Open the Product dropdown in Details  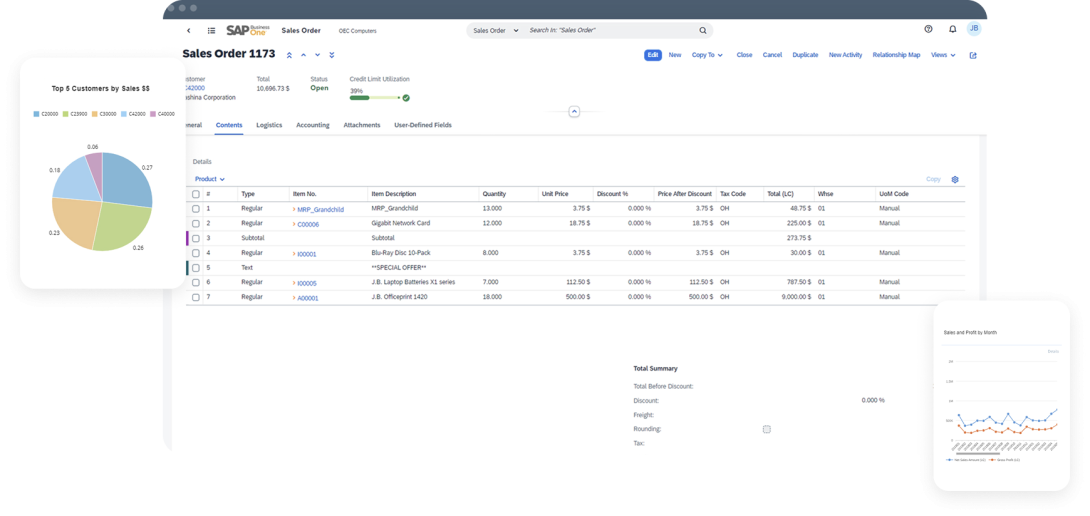pos(210,179)
